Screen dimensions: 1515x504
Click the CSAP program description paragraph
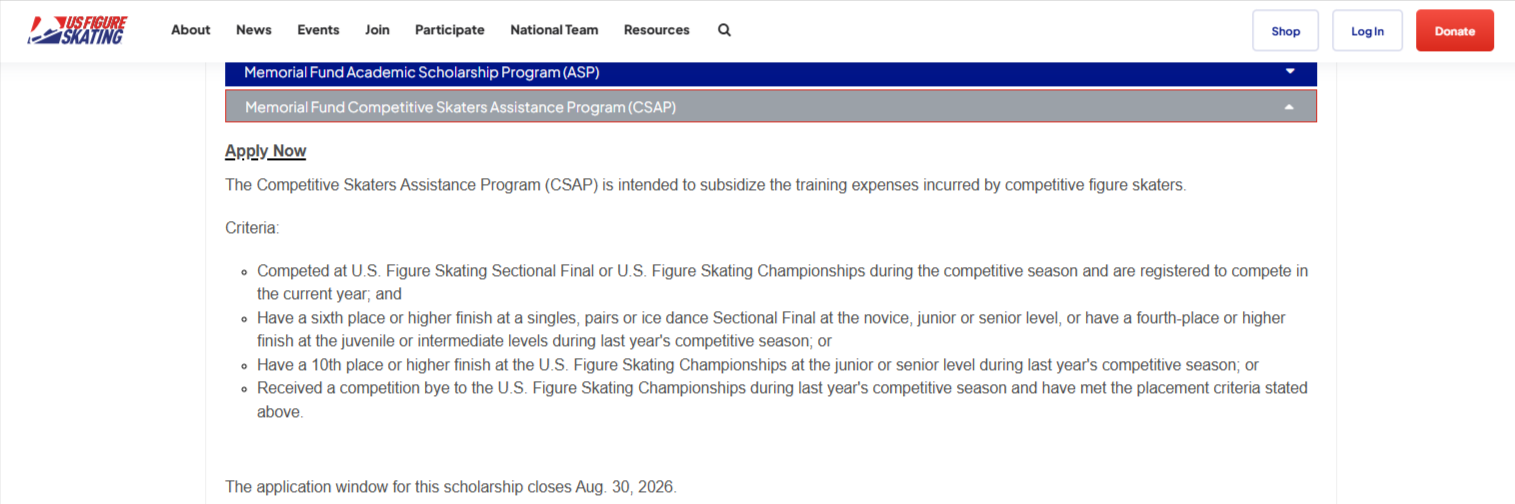(706, 185)
